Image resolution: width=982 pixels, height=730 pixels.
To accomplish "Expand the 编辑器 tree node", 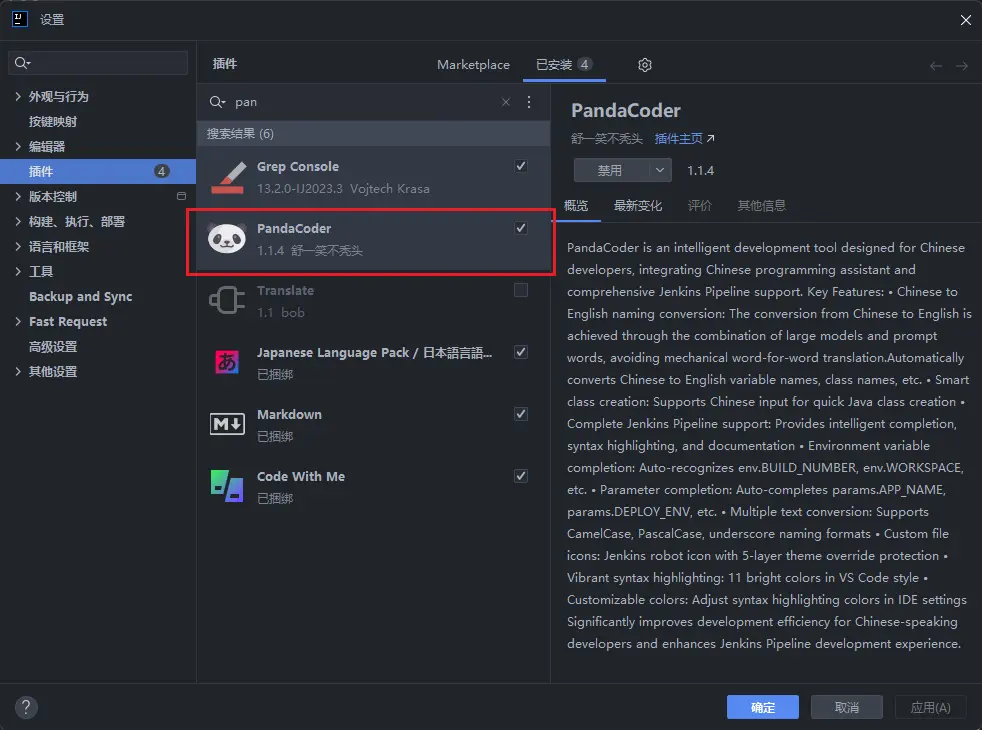I will [18, 147].
